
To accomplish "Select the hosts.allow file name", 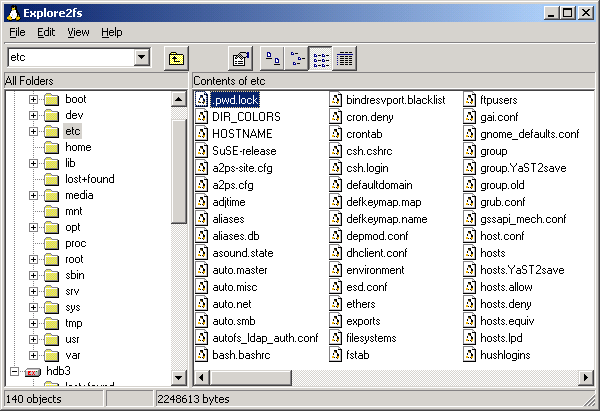I will pos(506,287).
